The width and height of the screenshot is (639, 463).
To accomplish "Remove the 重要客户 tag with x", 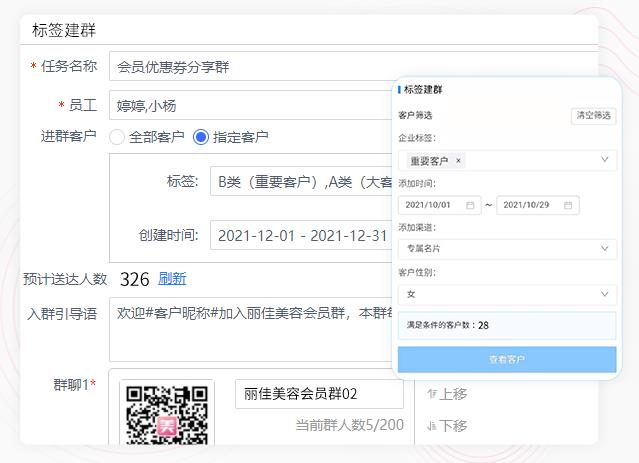I will [458, 161].
